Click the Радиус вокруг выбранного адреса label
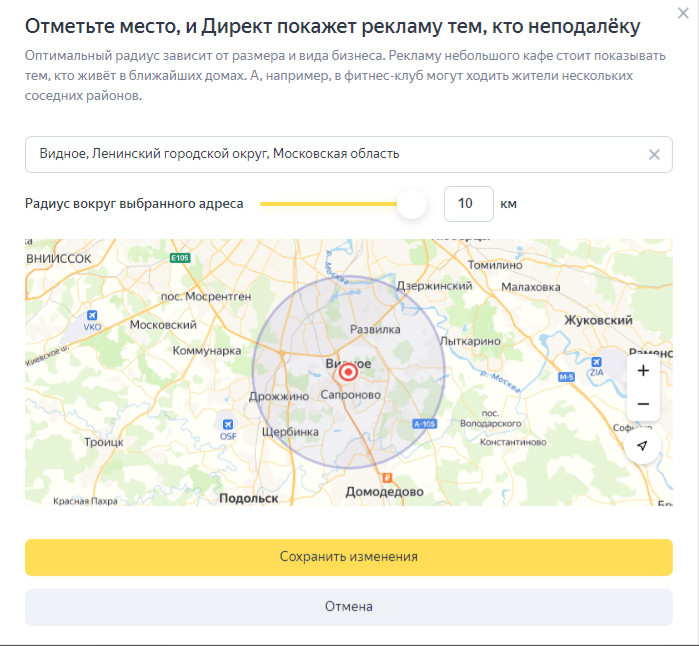 [x=134, y=204]
